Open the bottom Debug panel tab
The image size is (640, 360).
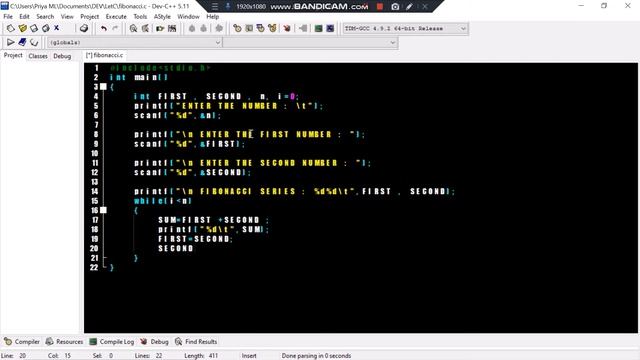pyautogui.click(x=154, y=342)
